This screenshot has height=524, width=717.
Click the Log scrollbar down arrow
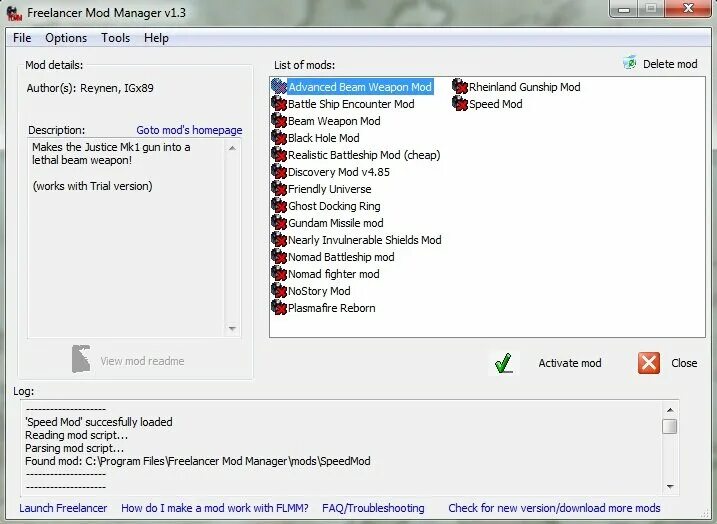click(670, 487)
